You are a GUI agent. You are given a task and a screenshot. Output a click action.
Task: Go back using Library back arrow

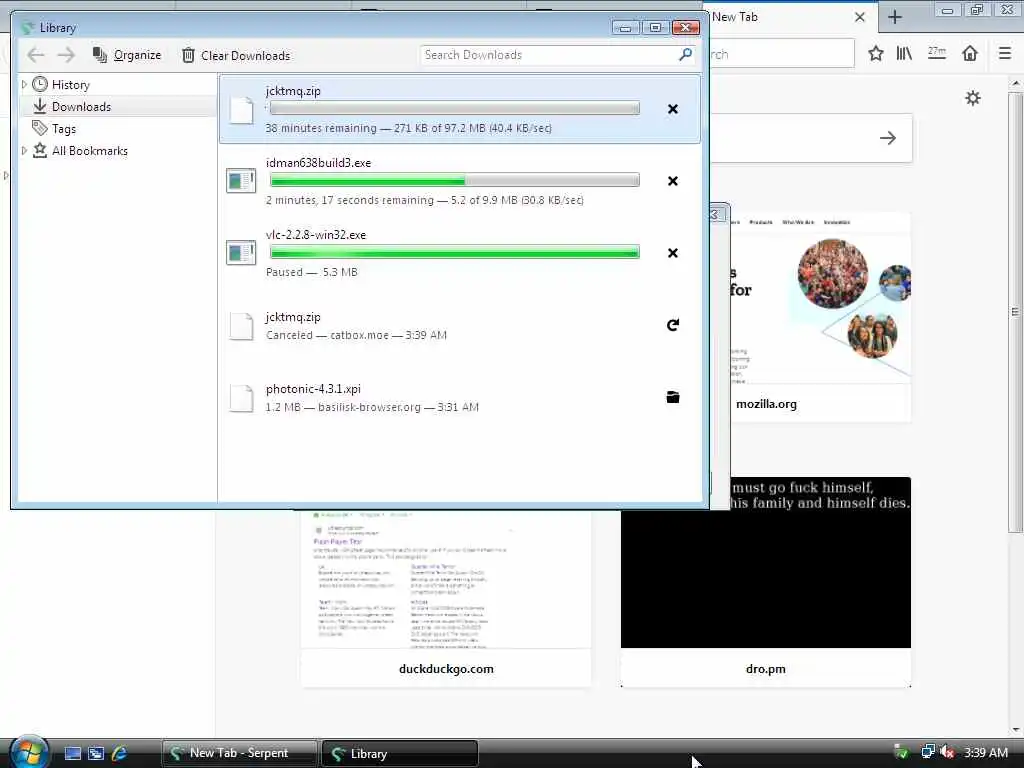pos(36,56)
